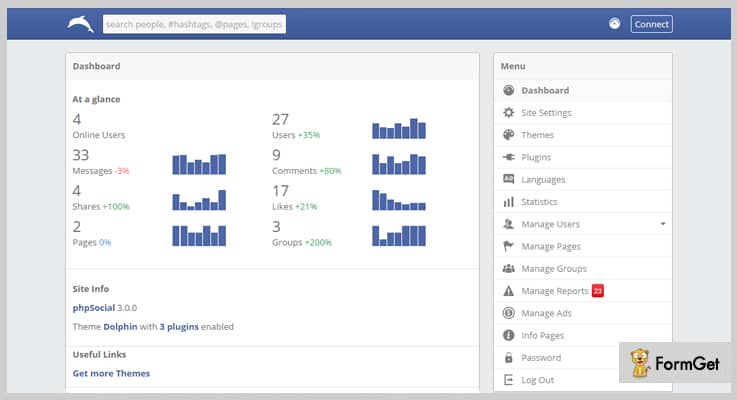
Task: Click the Manage Reports warning triangle icon
Action: pos(509,291)
